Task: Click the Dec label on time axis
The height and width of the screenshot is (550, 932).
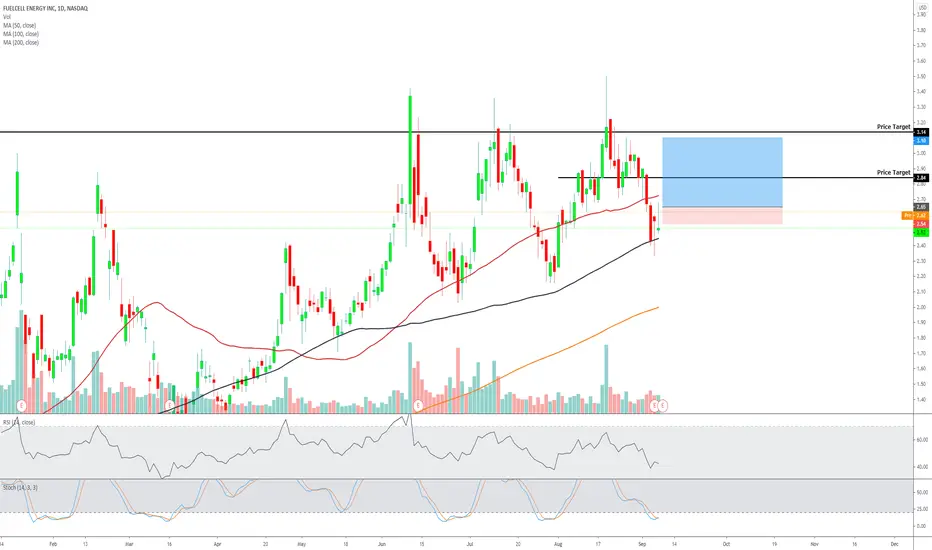Action: tap(894, 544)
